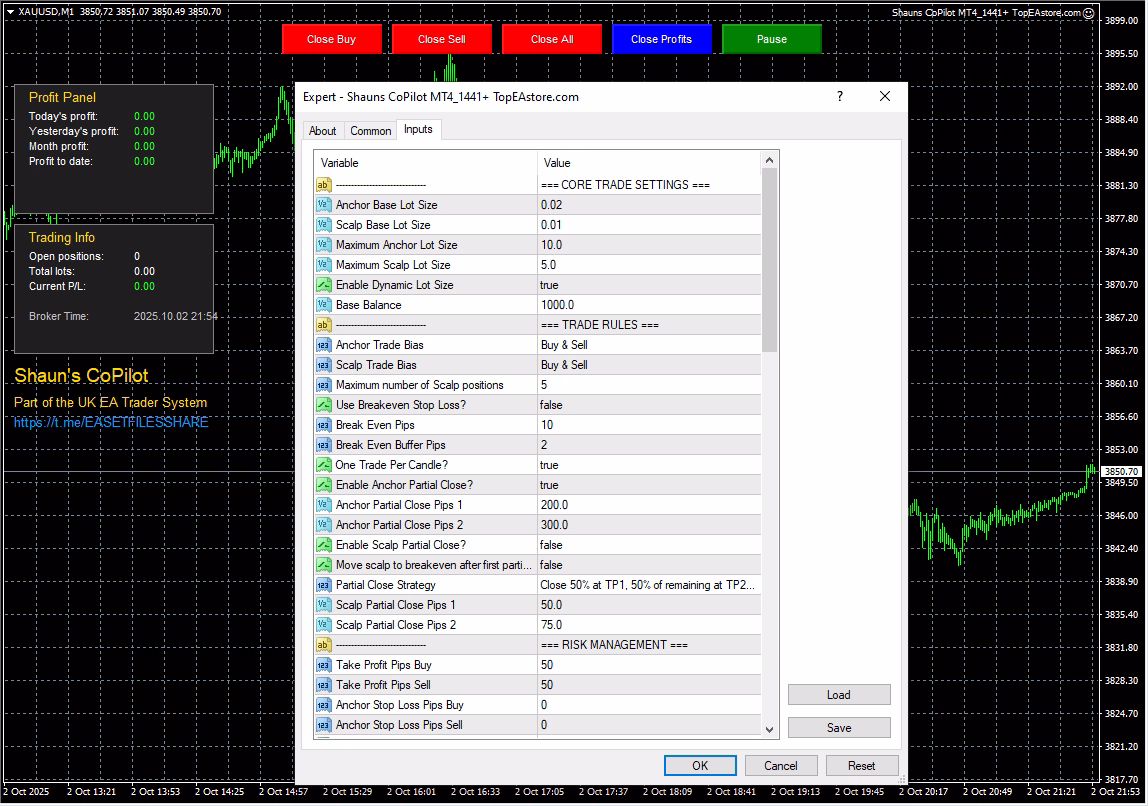Click the Value column header

tap(649, 163)
